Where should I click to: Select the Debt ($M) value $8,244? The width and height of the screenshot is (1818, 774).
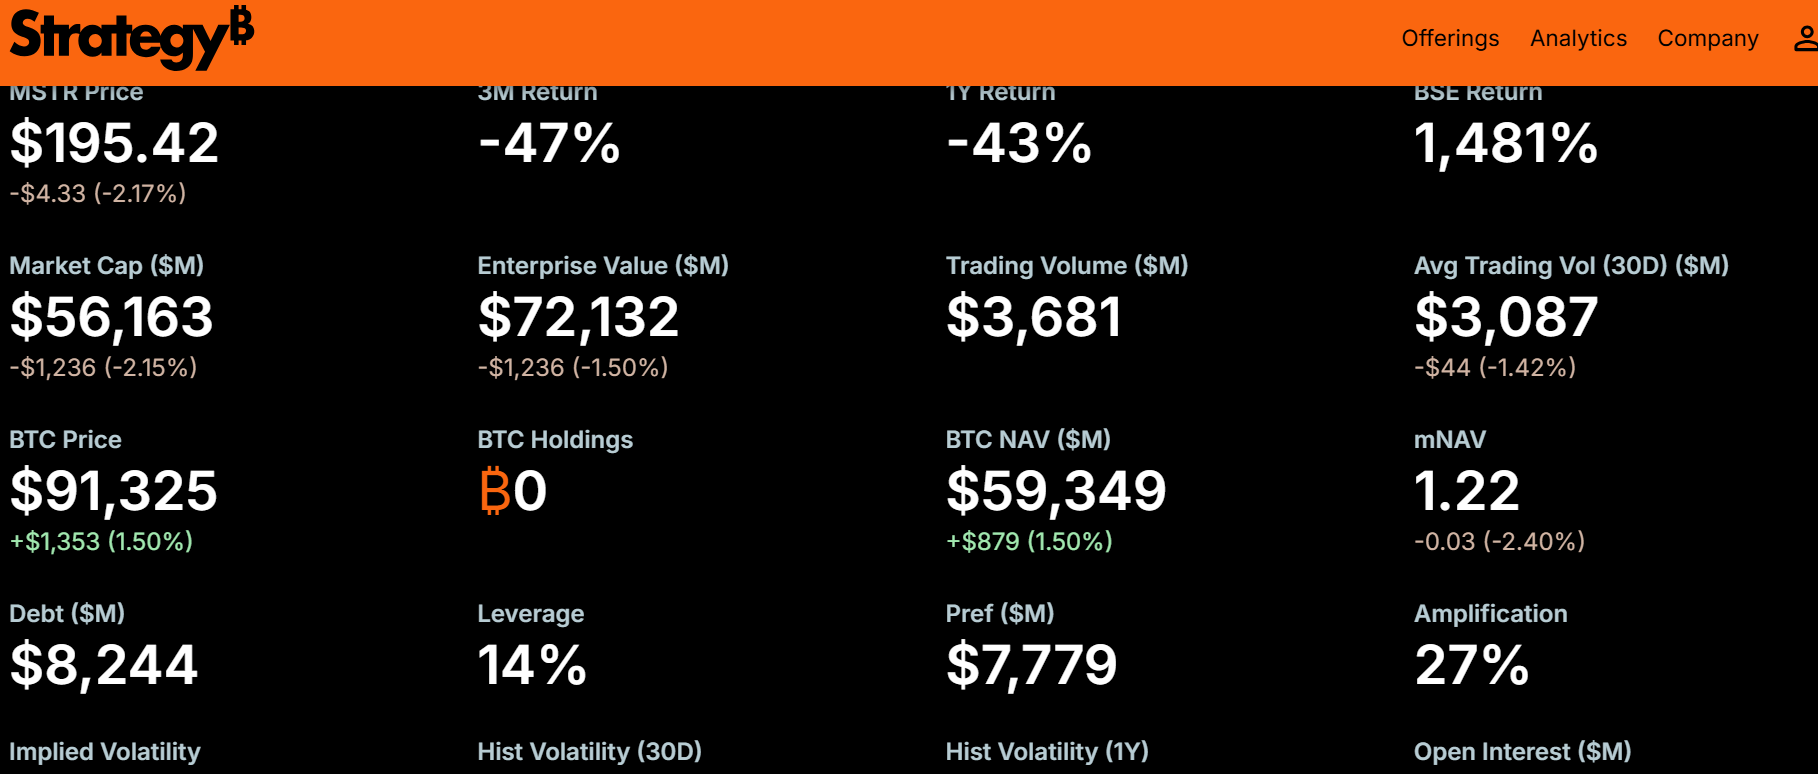click(x=104, y=665)
